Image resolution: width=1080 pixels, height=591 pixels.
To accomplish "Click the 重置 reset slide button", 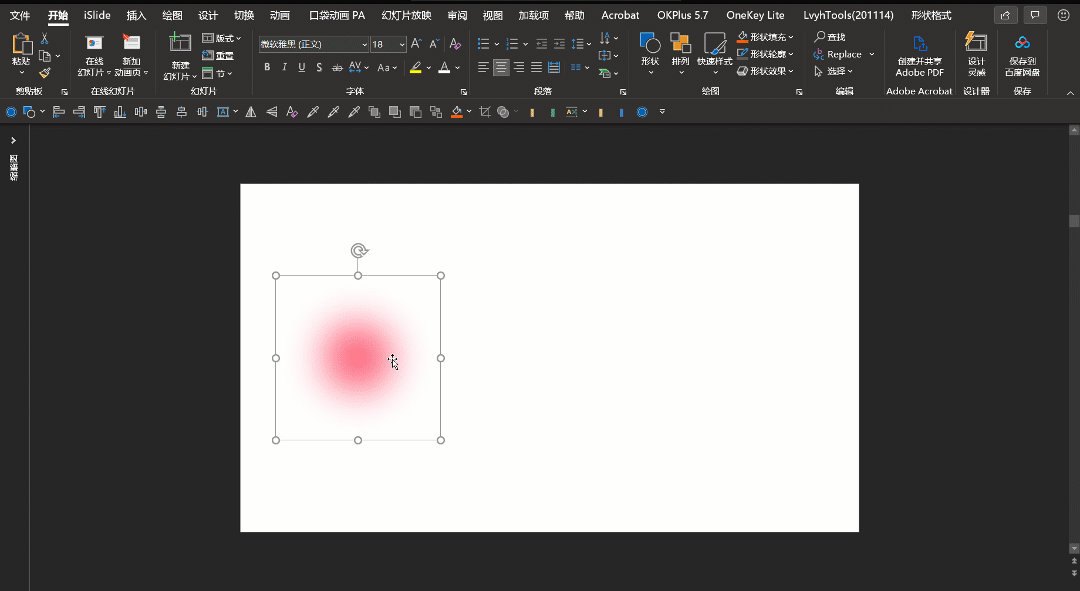I will click(218, 55).
